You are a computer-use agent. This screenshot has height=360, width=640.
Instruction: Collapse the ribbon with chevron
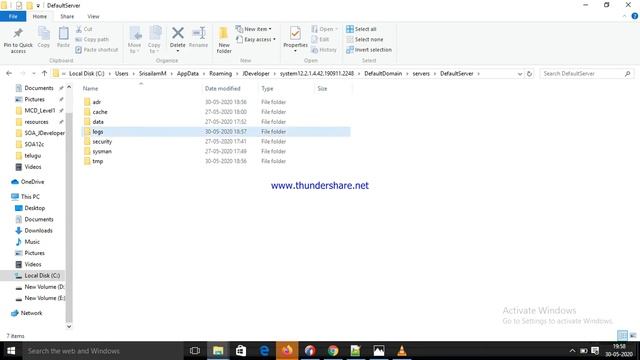click(624, 16)
